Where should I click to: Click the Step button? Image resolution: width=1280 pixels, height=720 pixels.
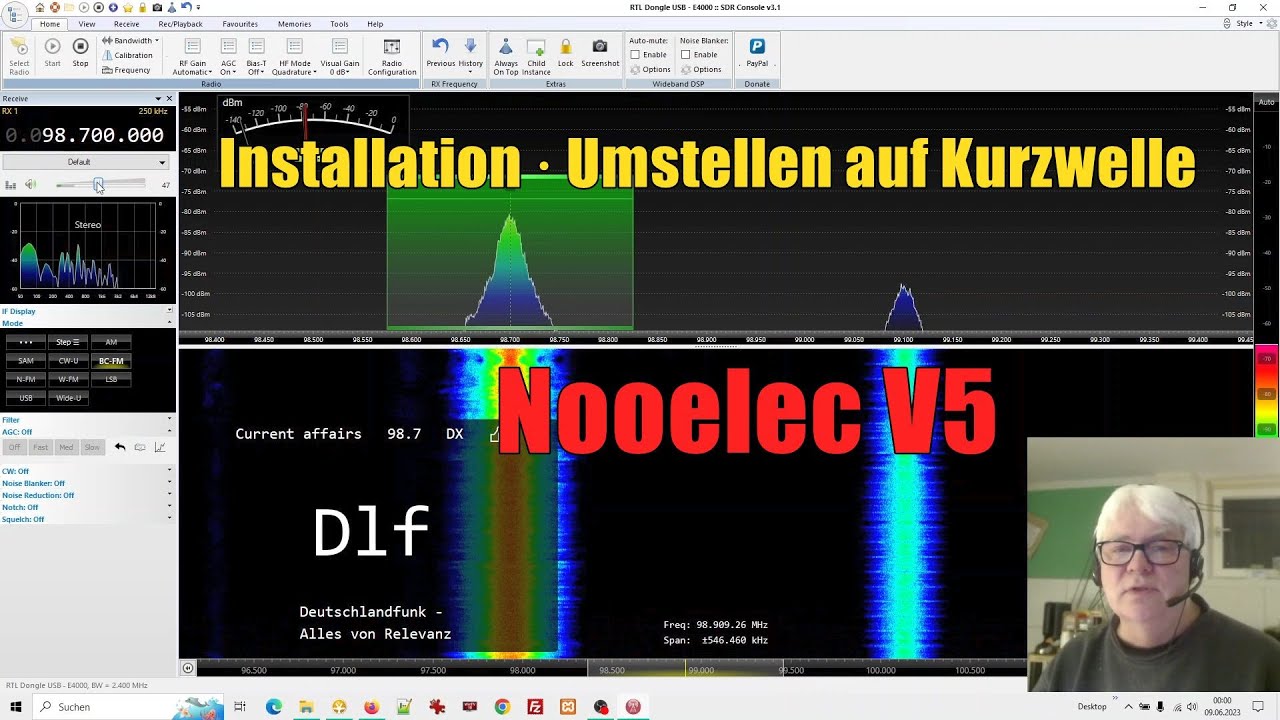click(68, 342)
